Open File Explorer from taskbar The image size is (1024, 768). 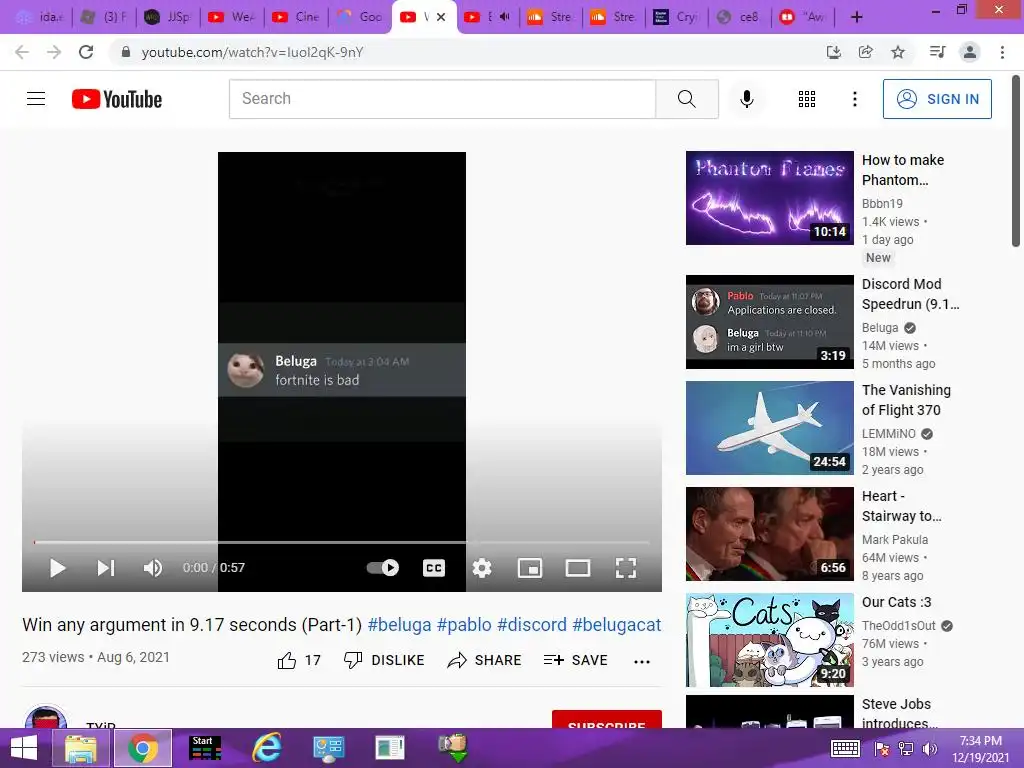[81, 748]
